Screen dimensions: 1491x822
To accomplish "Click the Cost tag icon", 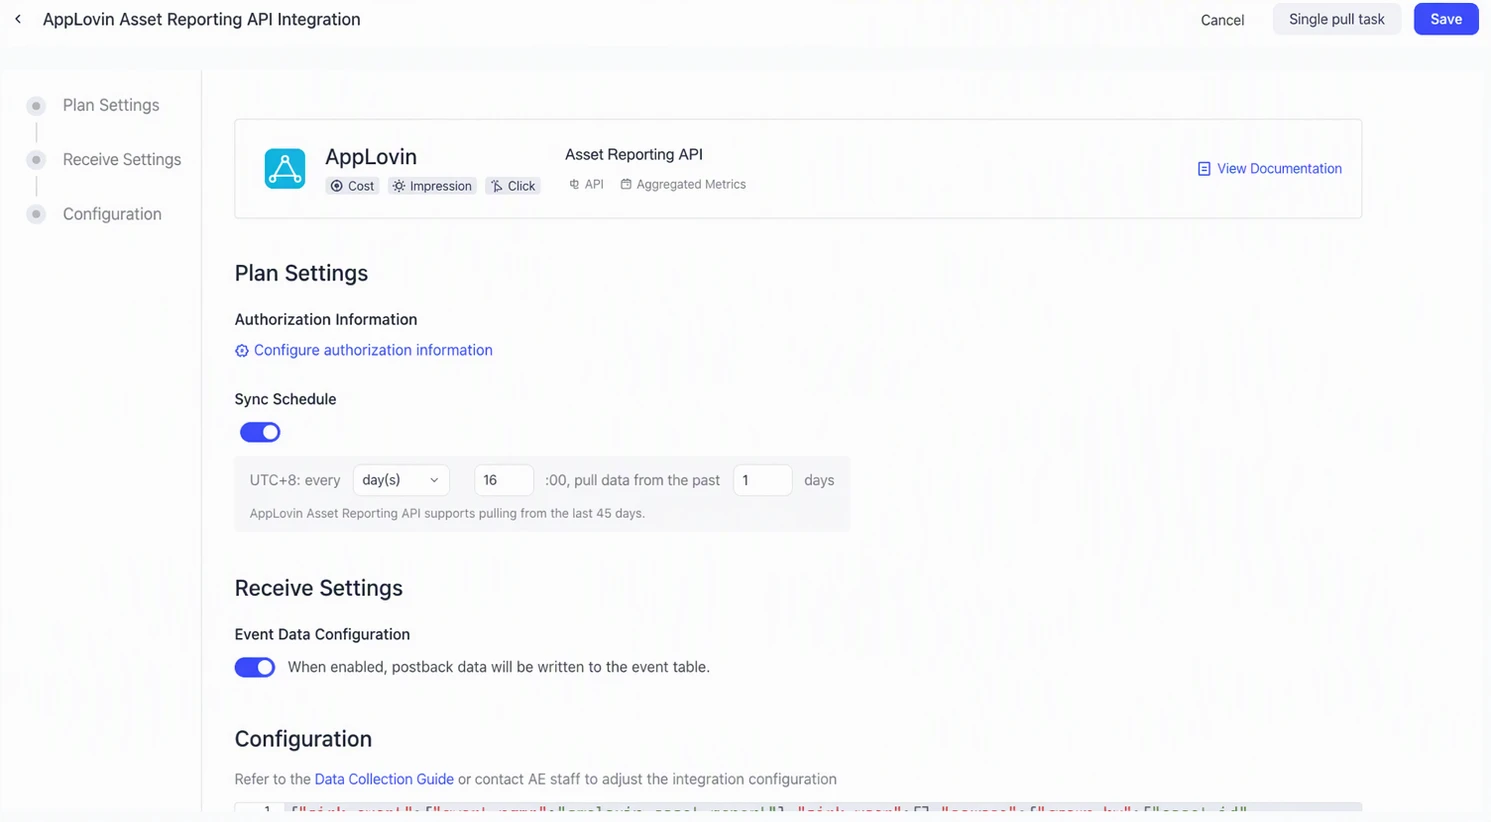I will (337, 186).
